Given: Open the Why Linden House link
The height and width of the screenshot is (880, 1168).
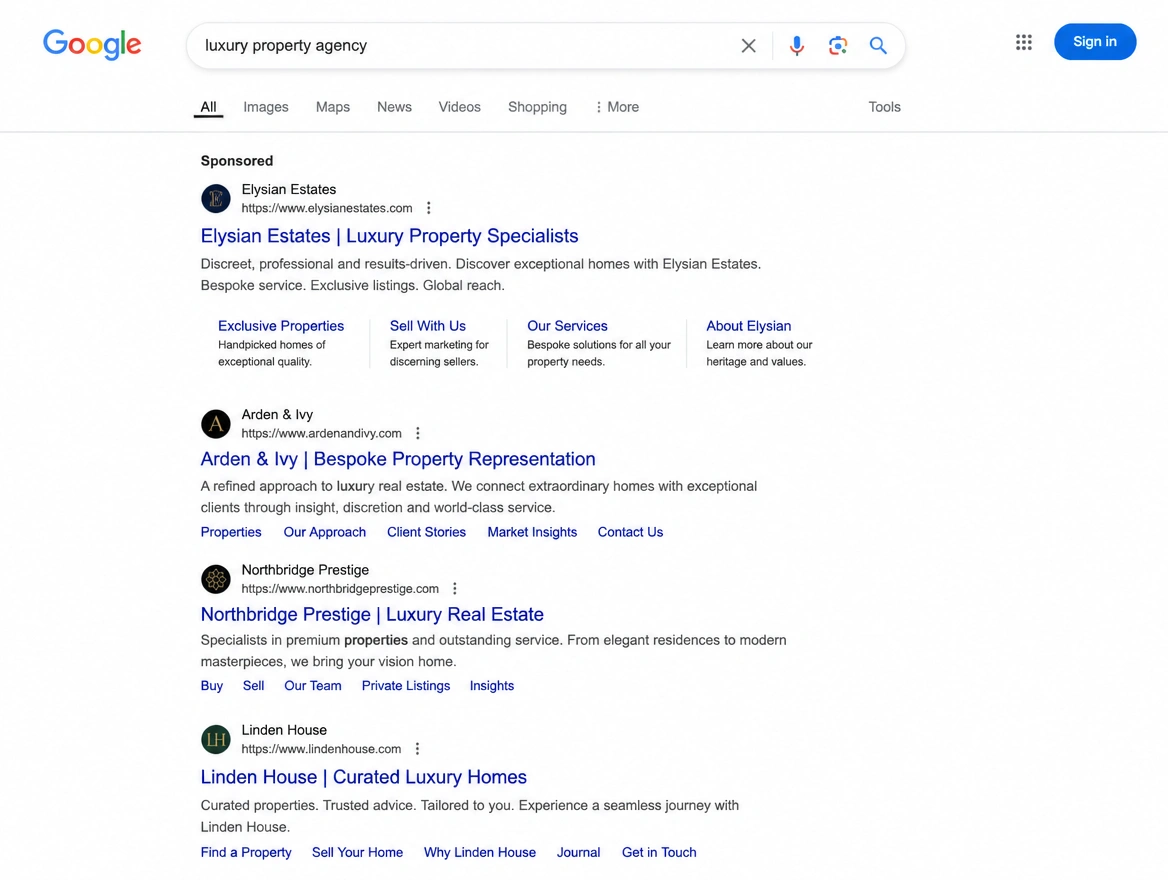Looking at the screenshot, I should 480,852.
